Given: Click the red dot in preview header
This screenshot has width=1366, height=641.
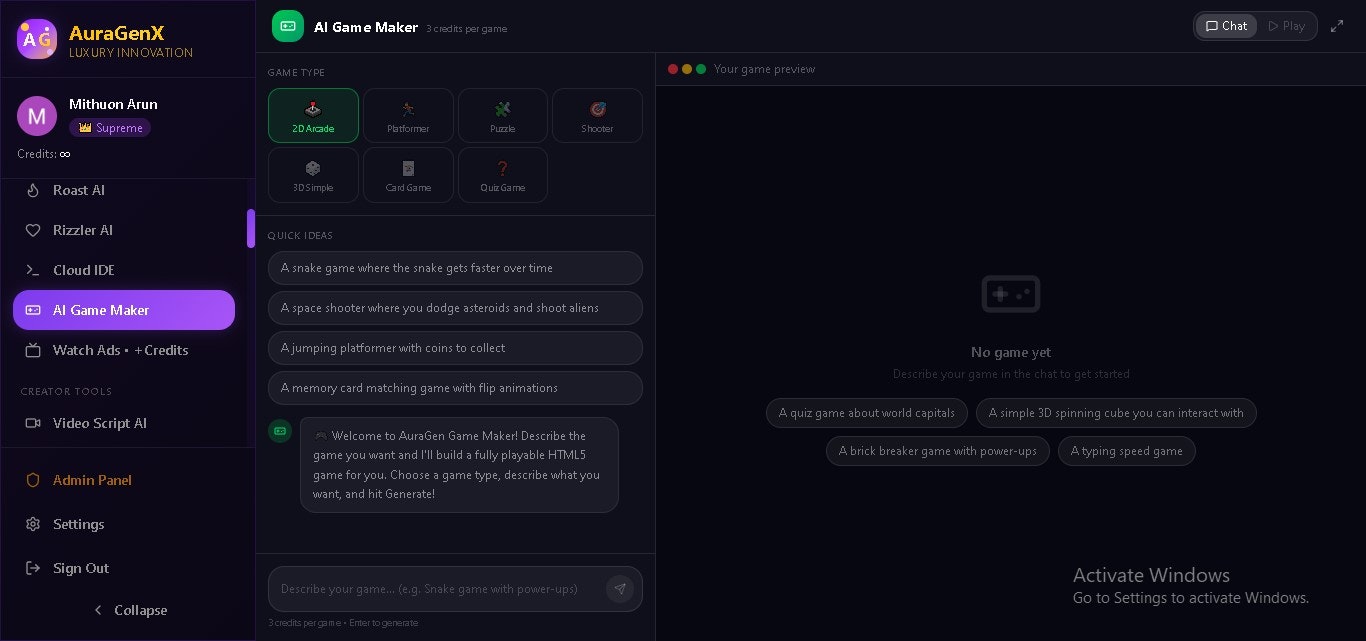Looking at the screenshot, I should tap(673, 69).
